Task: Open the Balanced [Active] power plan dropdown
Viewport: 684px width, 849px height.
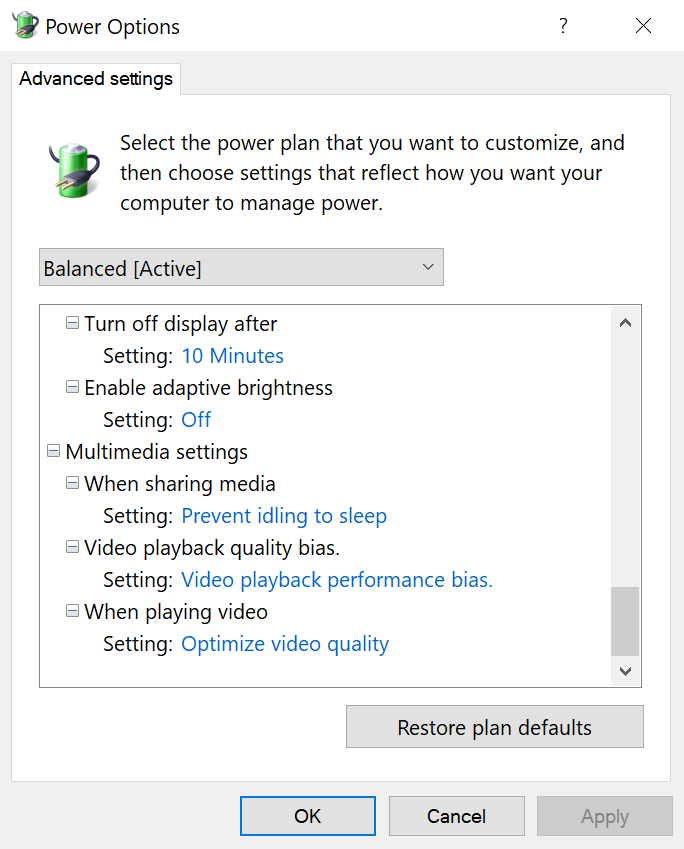Action: (x=242, y=267)
